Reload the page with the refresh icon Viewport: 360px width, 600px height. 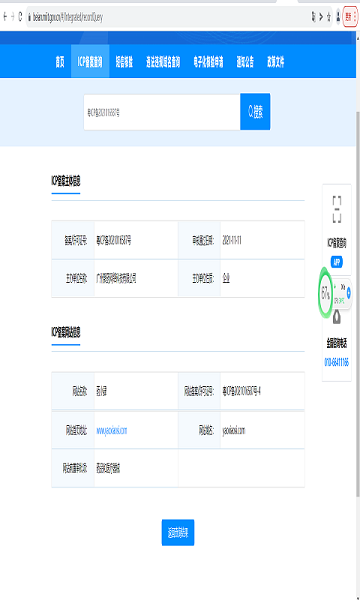pos(20,16)
